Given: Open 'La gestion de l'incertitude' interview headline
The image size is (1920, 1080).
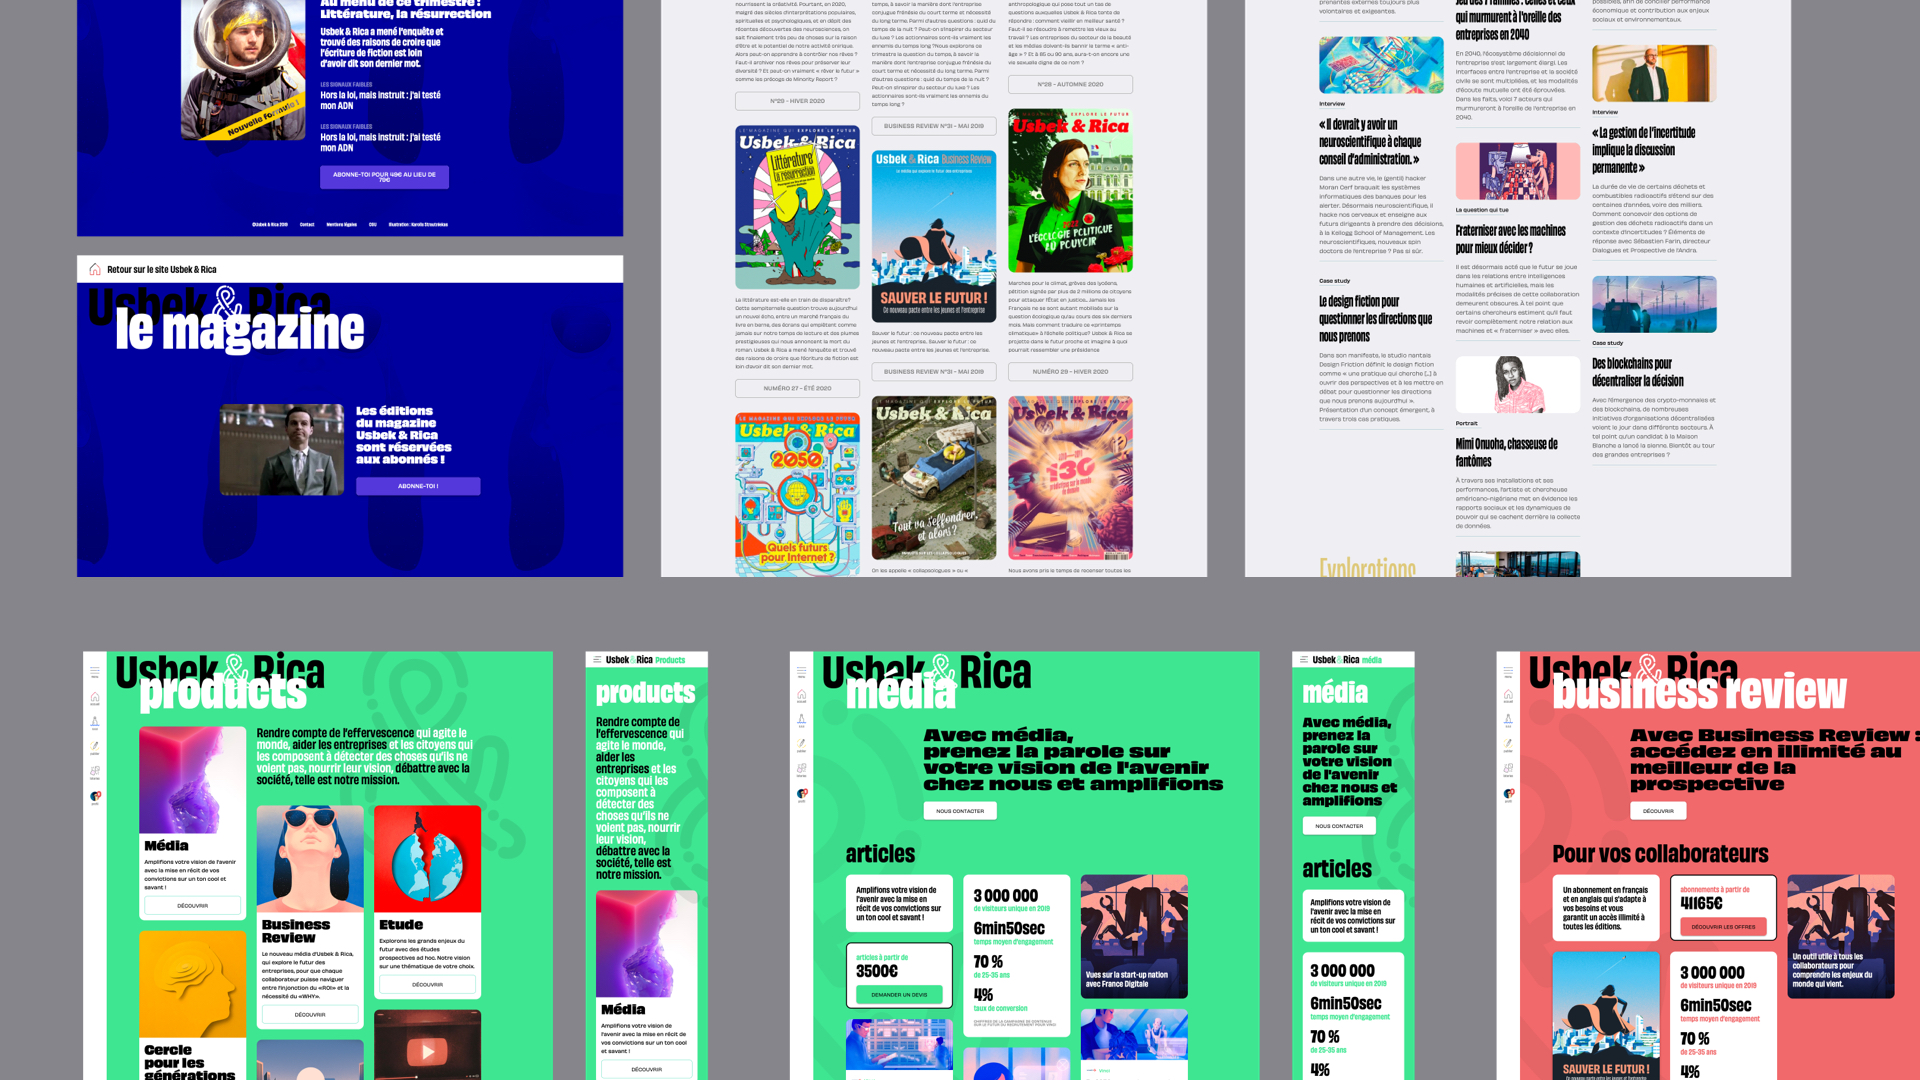Looking at the screenshot, I should click(x=1643, y=150).
